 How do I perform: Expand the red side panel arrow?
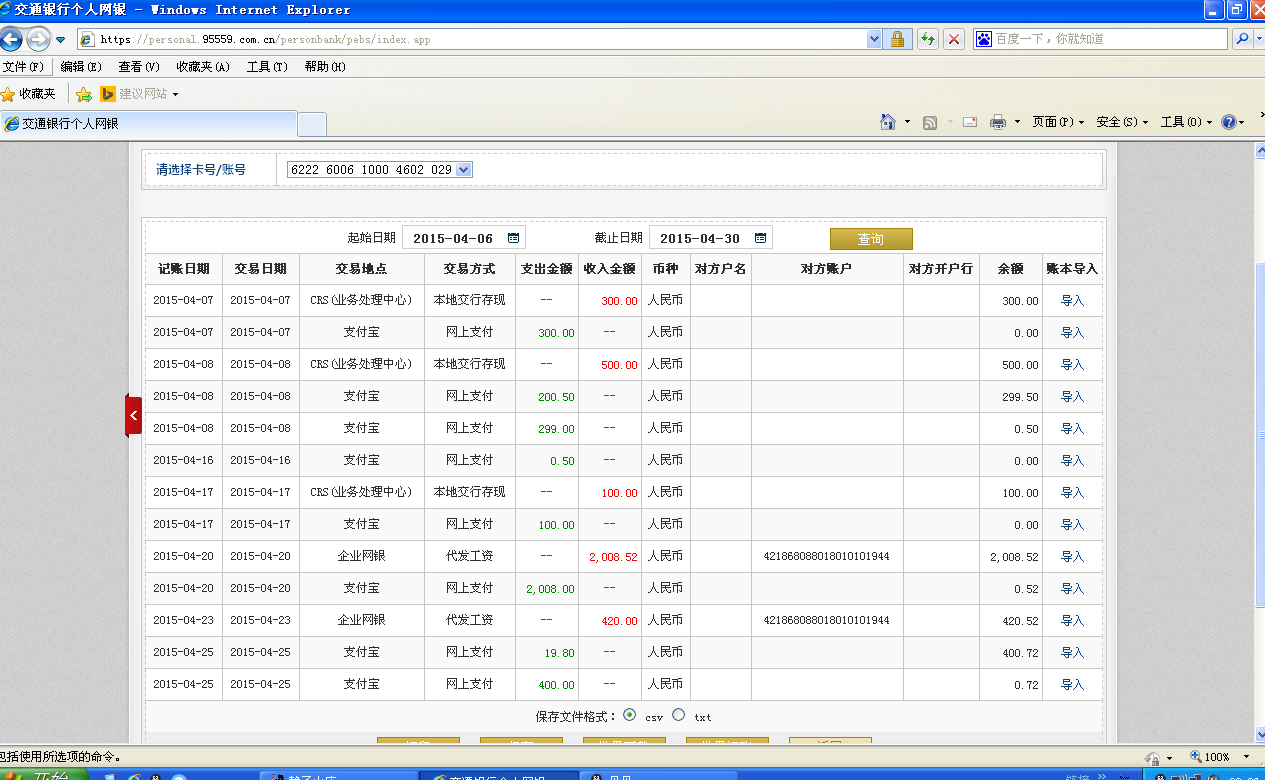(133, 415)
